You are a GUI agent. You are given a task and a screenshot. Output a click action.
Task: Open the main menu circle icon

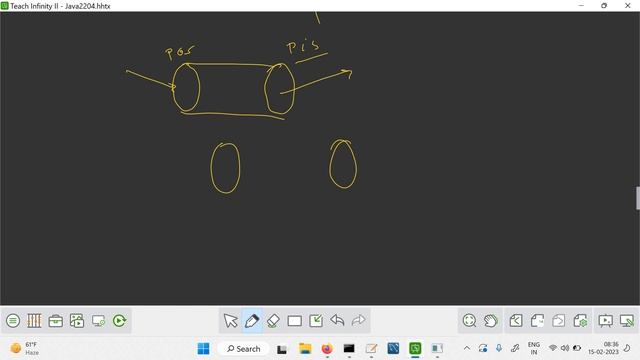[x=13, y=321]
